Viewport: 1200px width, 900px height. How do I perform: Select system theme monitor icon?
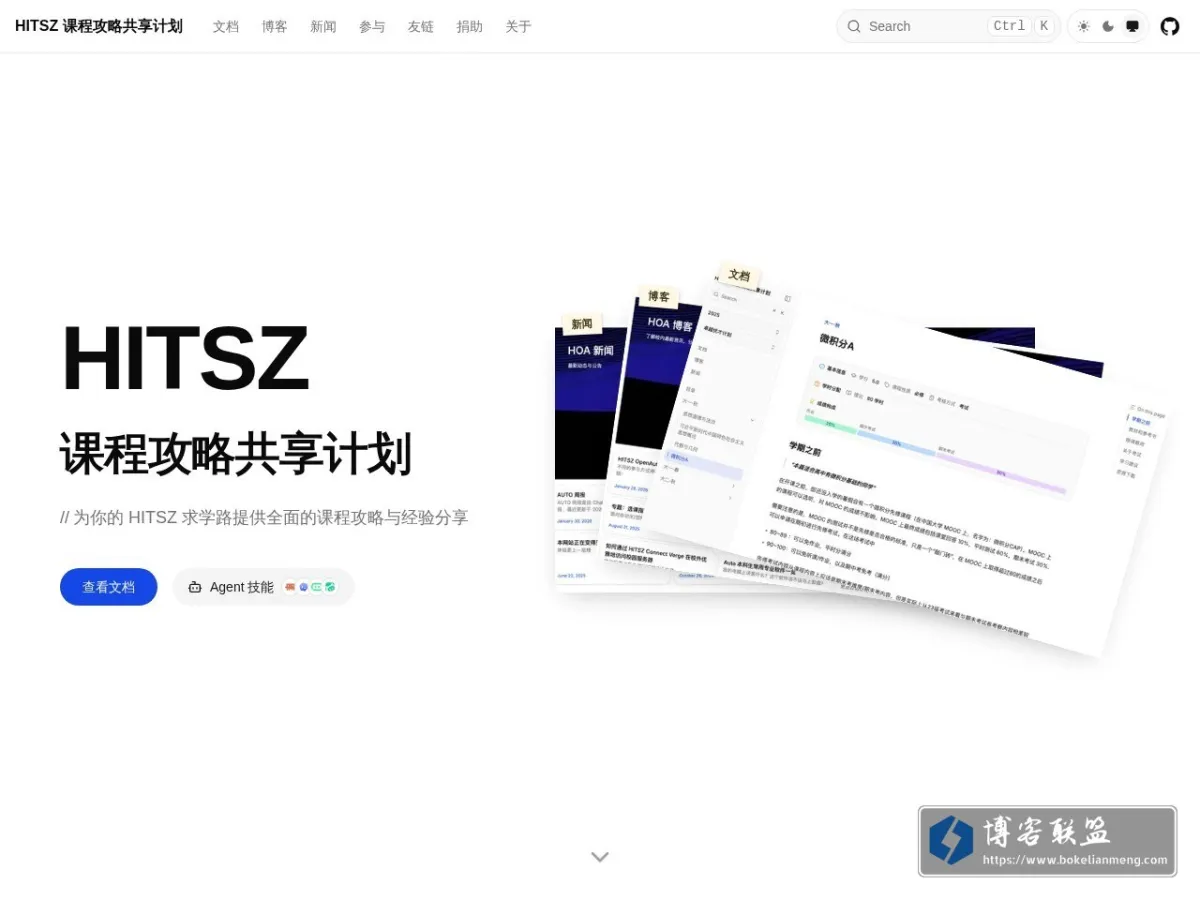point(1132,27)
